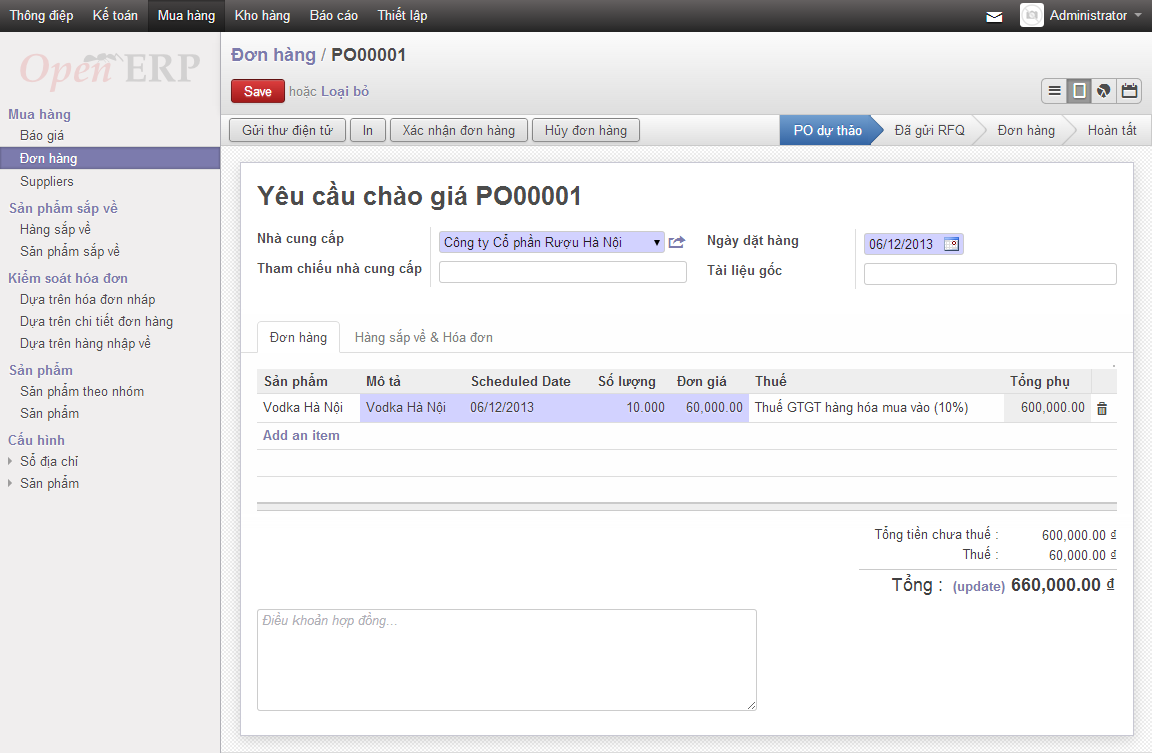Screen dimensions: 1152x753
Task: Click Xác nhận đơn hàng button
Action: pos(458,130)
